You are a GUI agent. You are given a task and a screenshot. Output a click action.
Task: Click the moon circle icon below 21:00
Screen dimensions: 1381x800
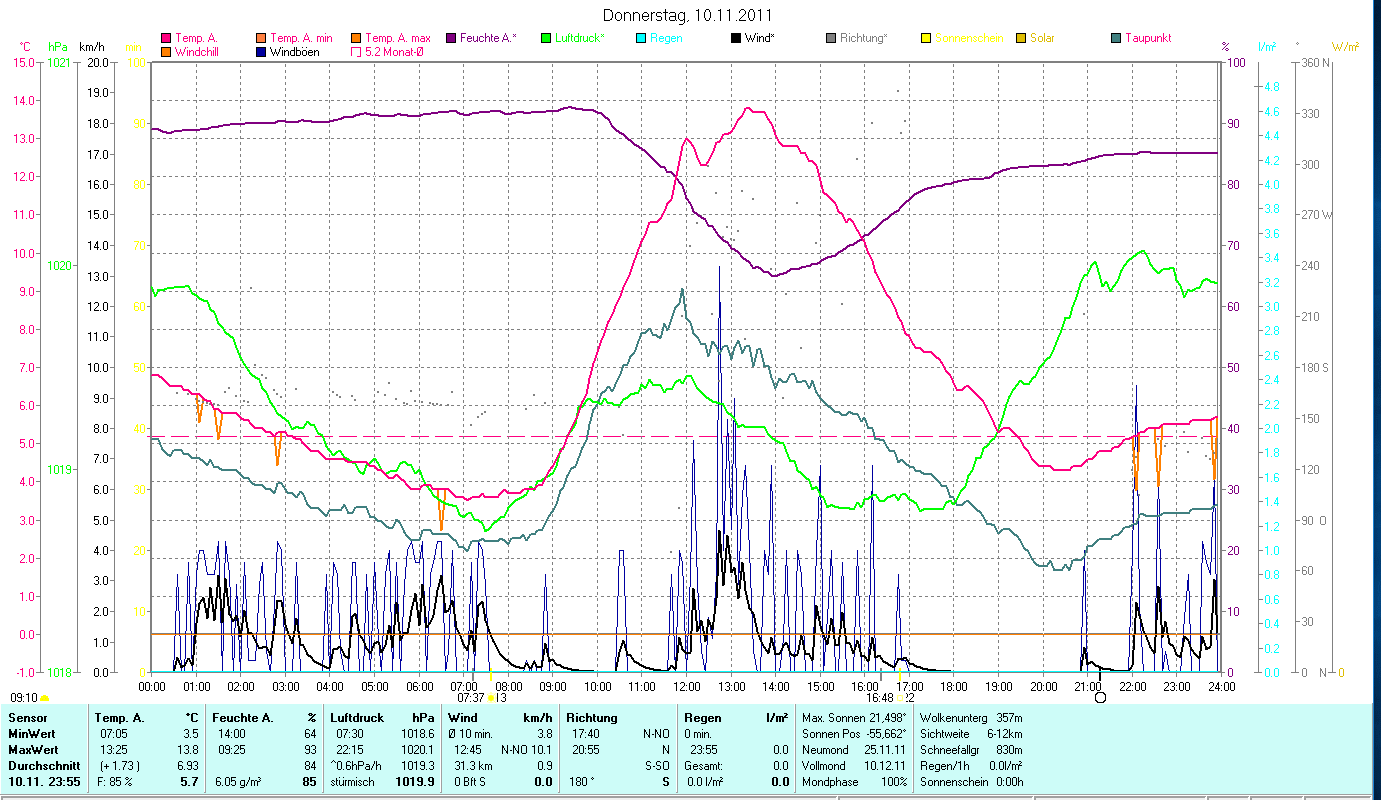[x=1101, y=697]
